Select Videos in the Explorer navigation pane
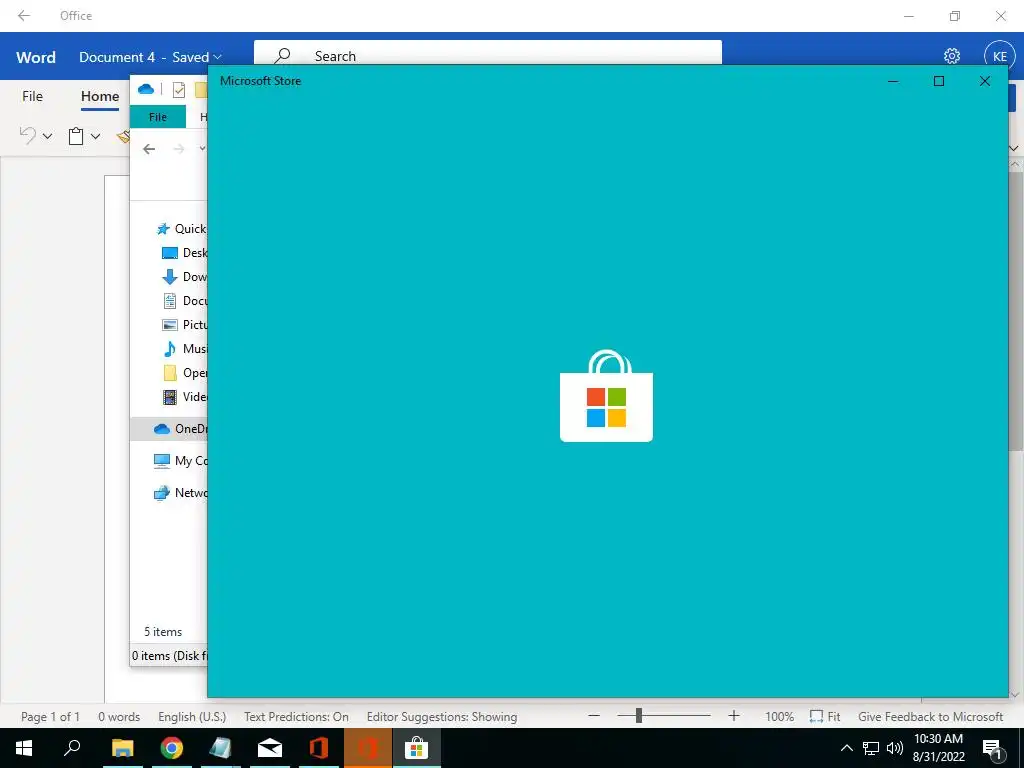Viewport: 1024px width, 768px height. tap(184, 396)
